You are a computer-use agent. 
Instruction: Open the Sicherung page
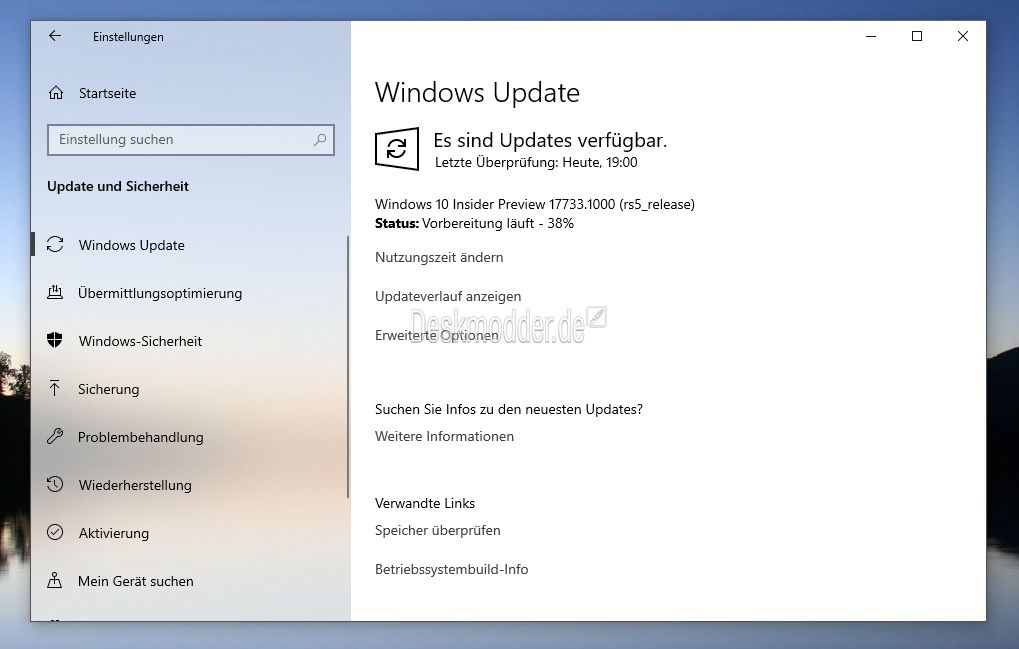[x=109, y=389]
